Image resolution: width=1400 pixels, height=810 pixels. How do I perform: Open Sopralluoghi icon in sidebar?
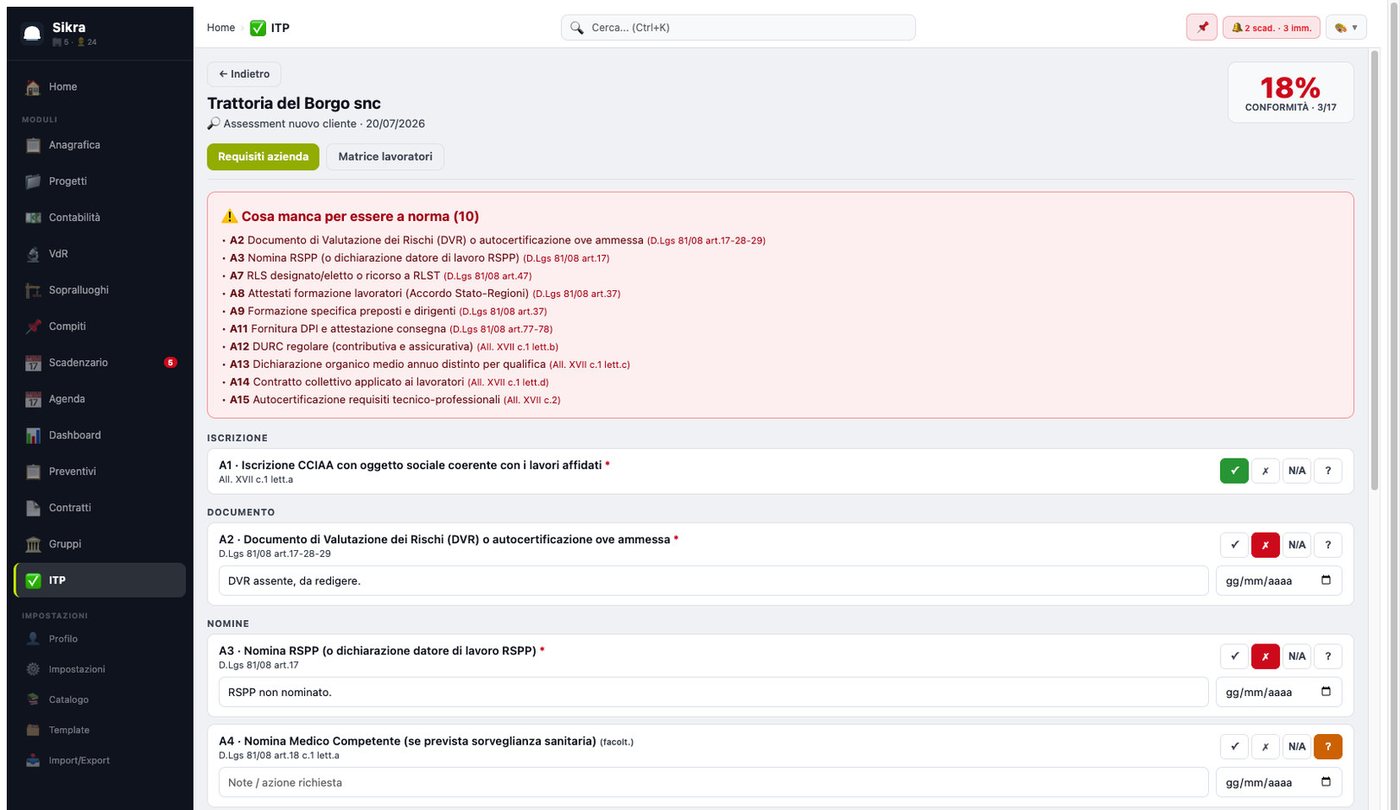click(33, 290)
